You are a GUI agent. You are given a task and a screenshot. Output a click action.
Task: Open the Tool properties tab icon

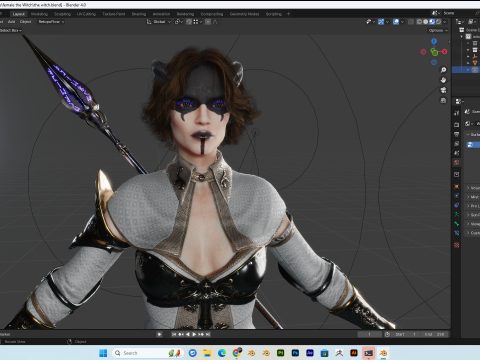coord(456,113)
